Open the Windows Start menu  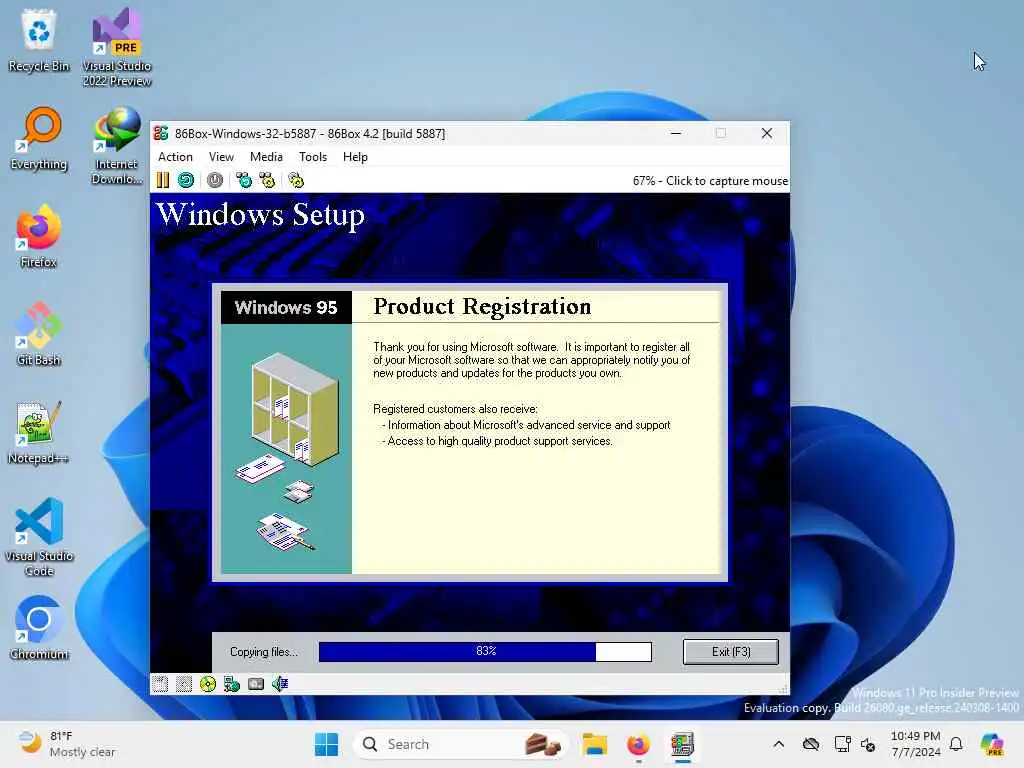pyautogui.click(x=327, y=744)
